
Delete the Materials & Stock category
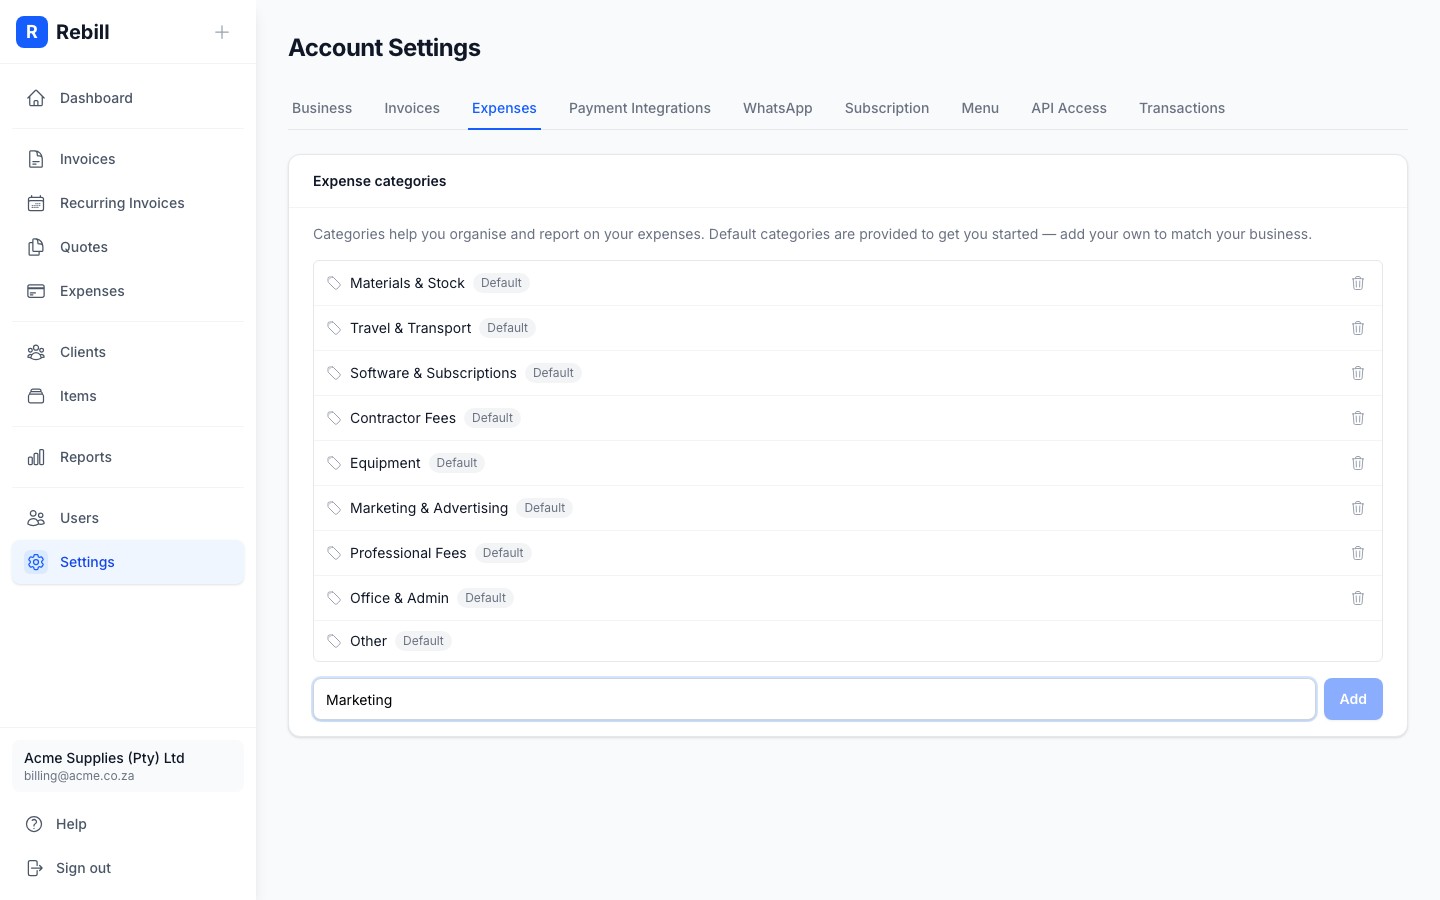(x=1358, y=283)
